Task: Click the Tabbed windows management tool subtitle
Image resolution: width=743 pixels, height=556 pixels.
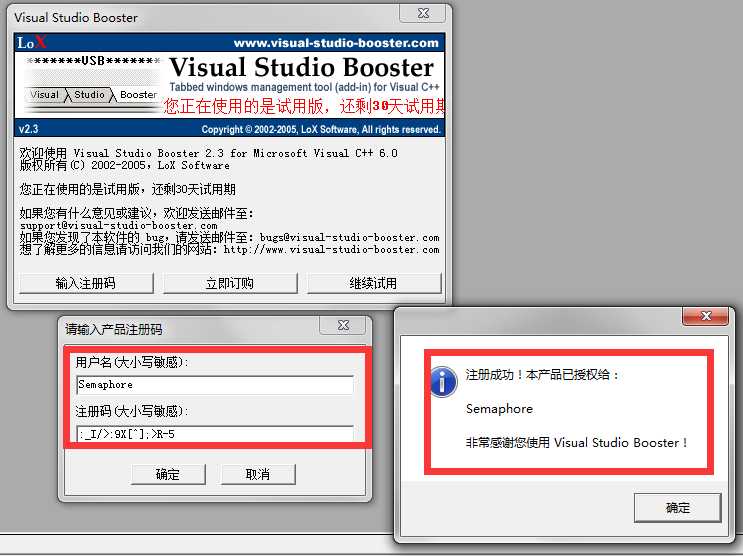Action: (x=305, y=87)
